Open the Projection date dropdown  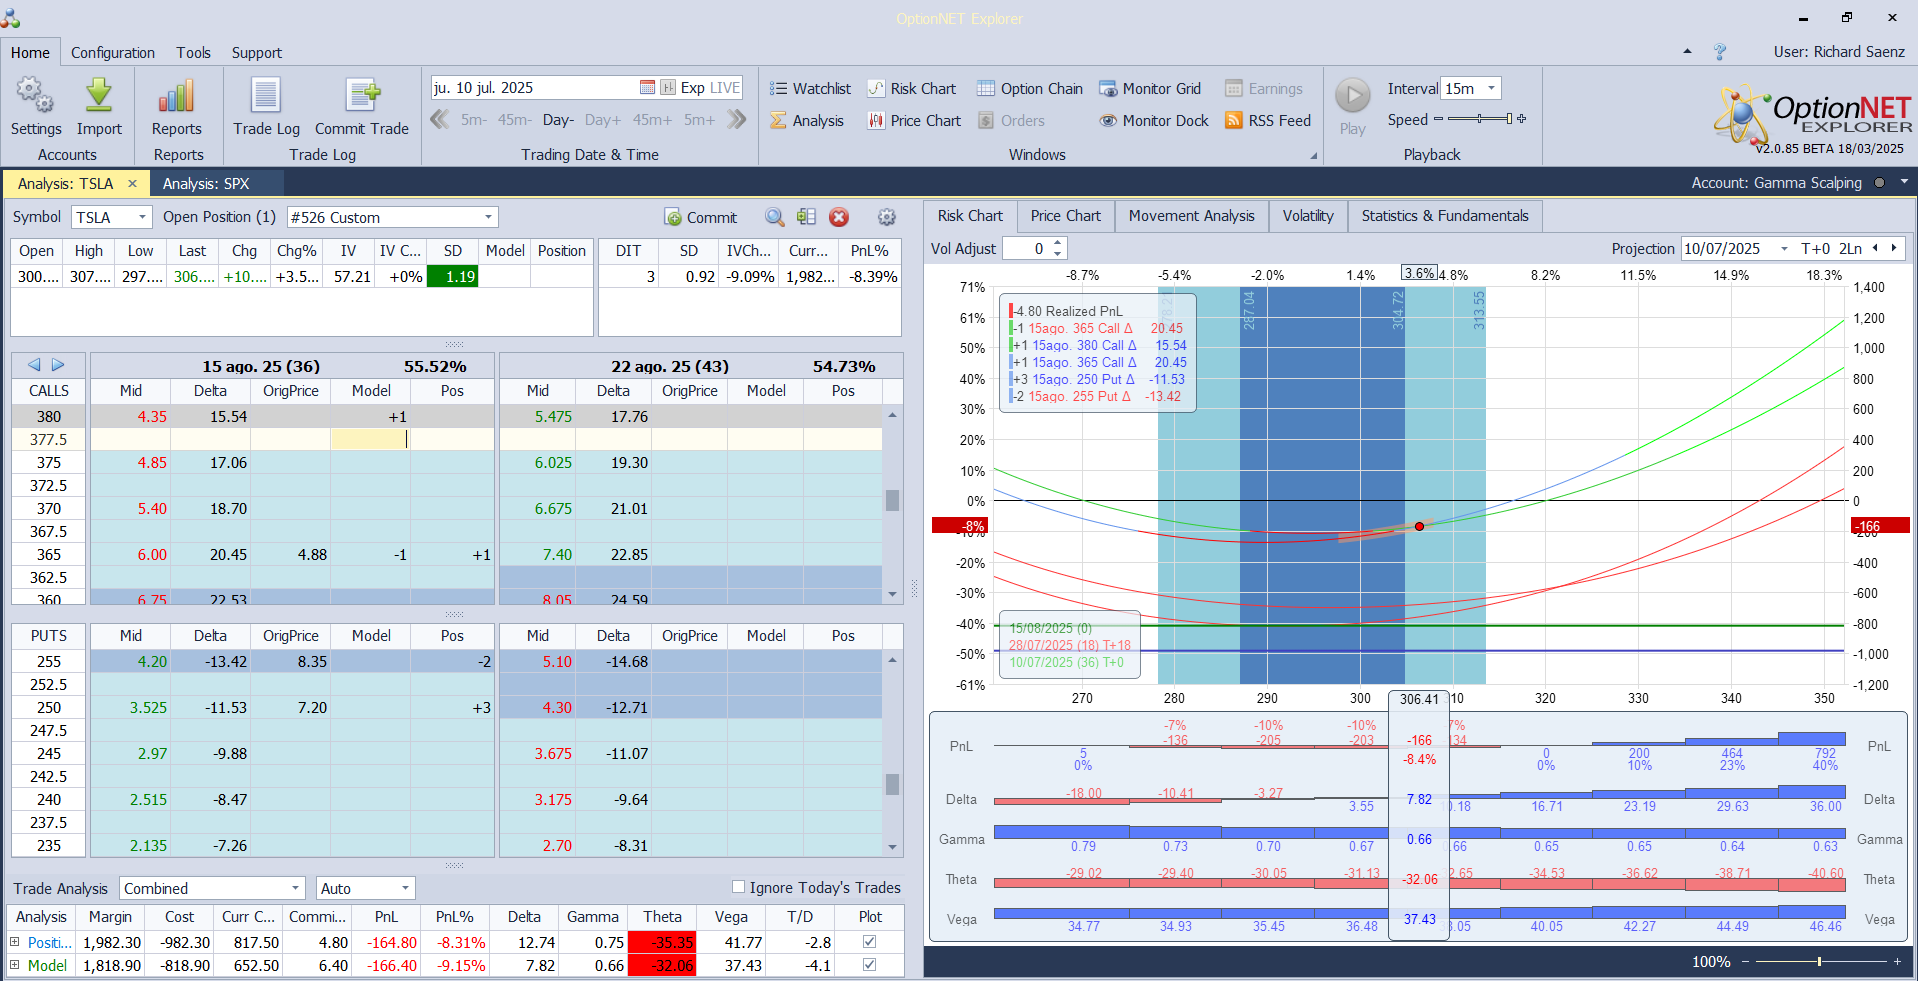[x=1784, y=249]
